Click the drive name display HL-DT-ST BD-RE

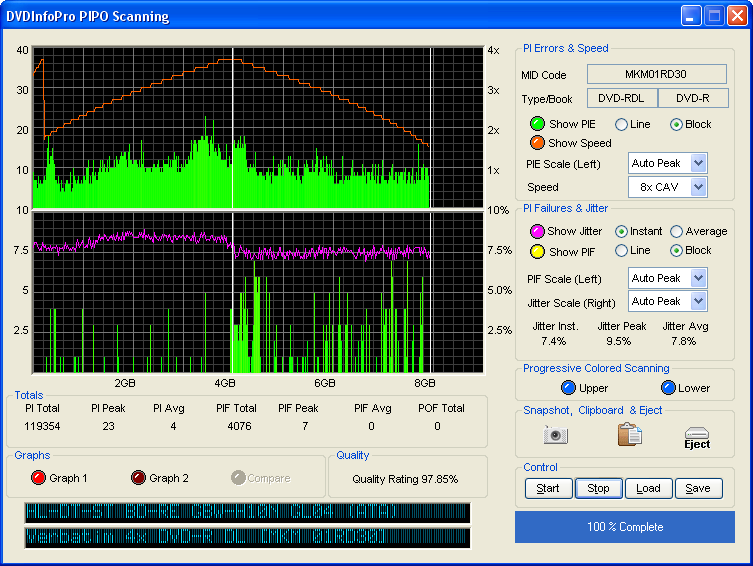point(247,513)
